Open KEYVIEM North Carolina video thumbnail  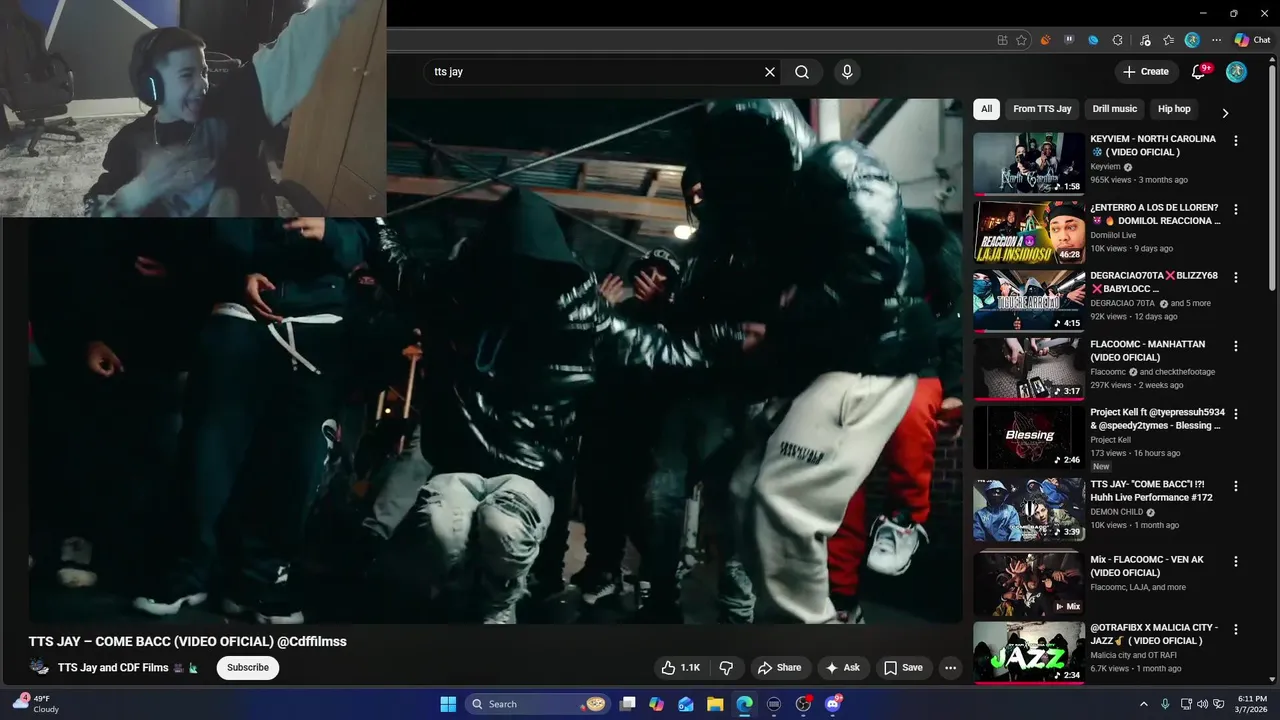1029,164
